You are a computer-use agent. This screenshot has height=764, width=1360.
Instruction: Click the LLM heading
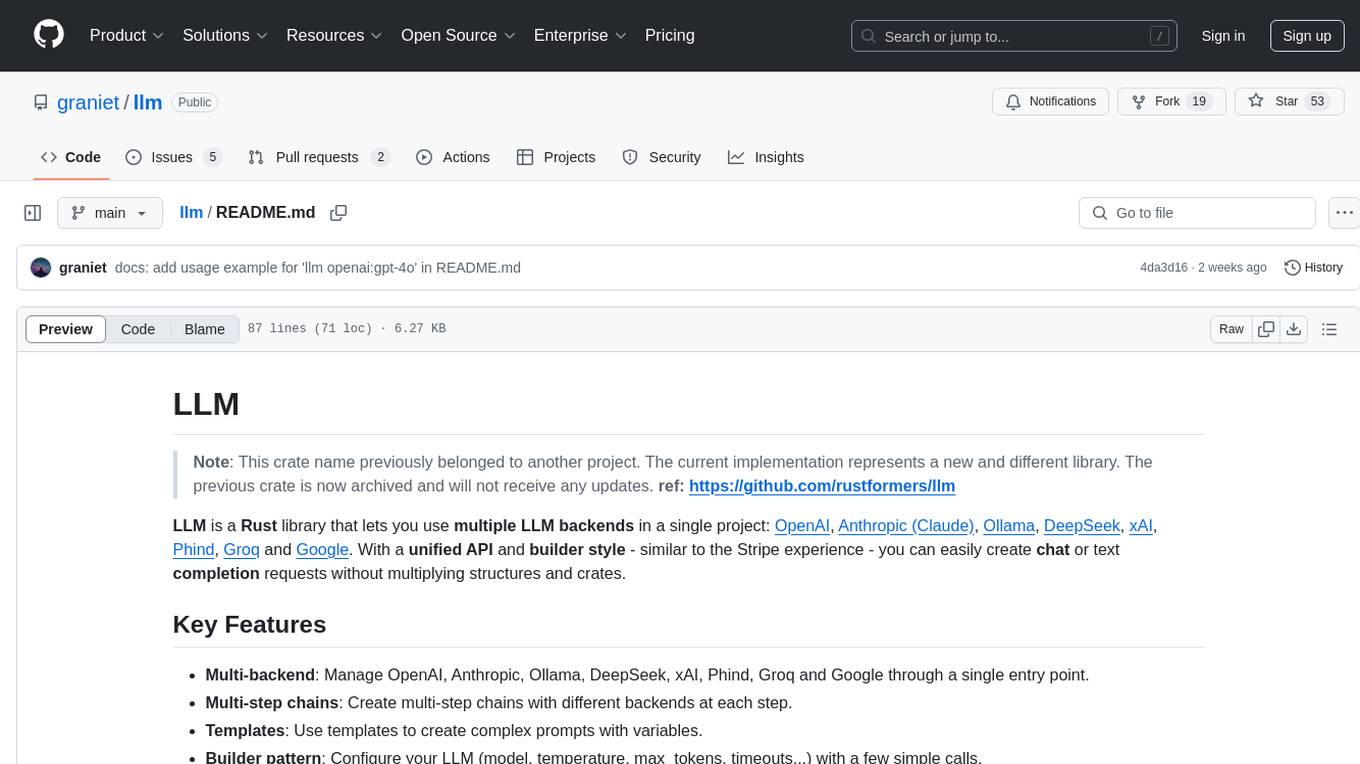[206, 404]
